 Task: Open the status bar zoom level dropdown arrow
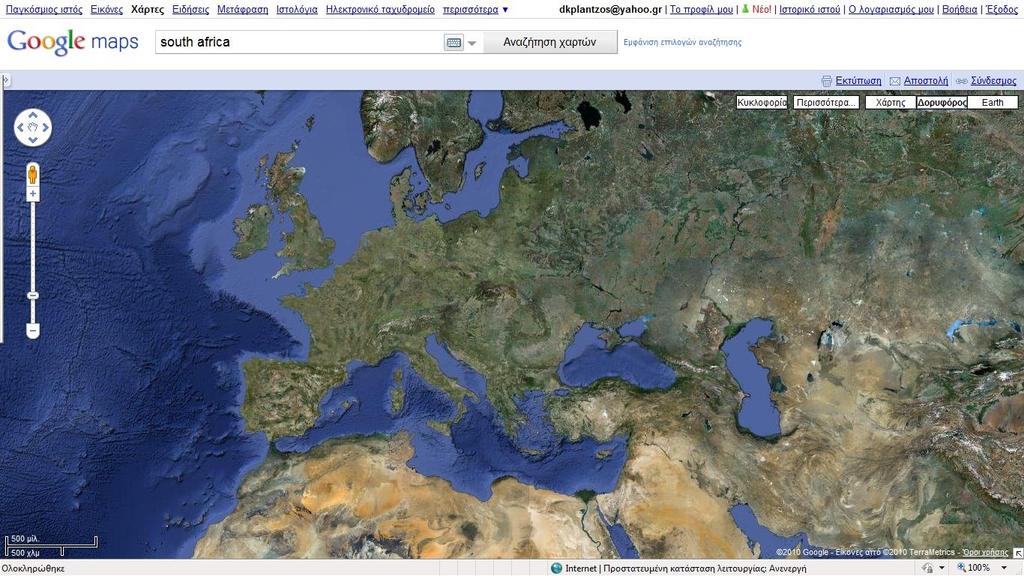(1004, 568)
